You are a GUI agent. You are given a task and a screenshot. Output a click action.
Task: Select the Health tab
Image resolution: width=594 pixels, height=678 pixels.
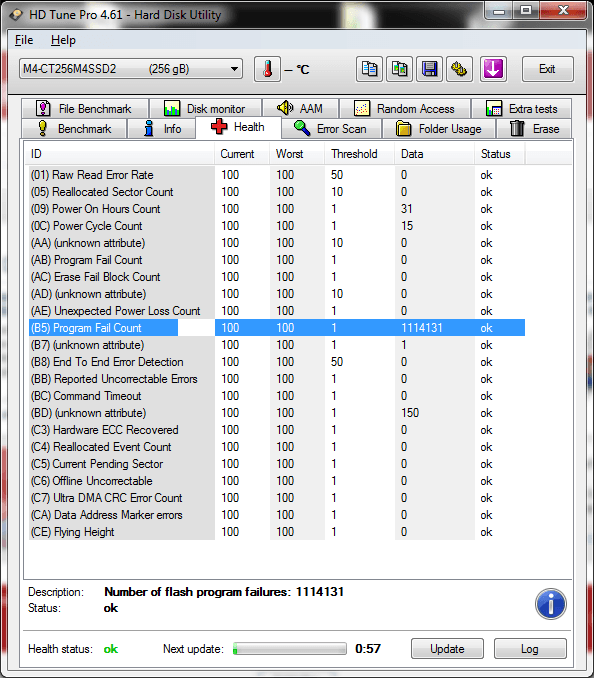click(238, 127)
